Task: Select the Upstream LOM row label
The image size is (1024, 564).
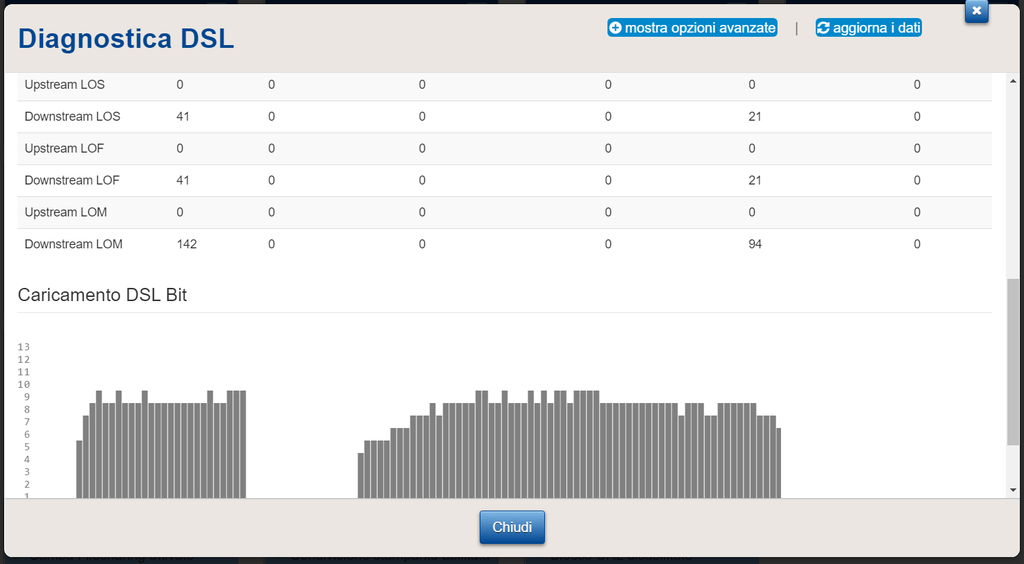Action: point(65,213)
